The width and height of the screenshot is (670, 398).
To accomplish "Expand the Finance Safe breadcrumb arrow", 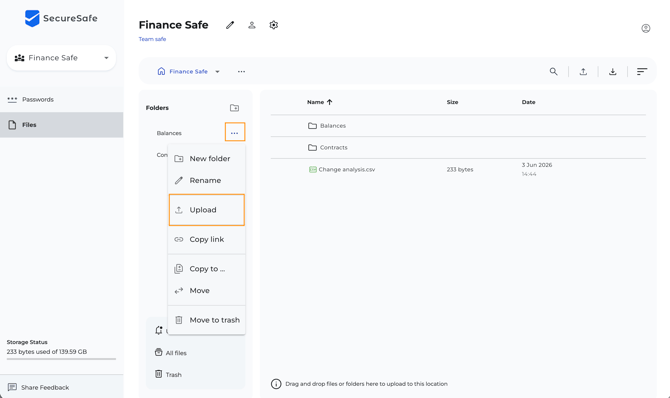I will [x=217, y=71].
